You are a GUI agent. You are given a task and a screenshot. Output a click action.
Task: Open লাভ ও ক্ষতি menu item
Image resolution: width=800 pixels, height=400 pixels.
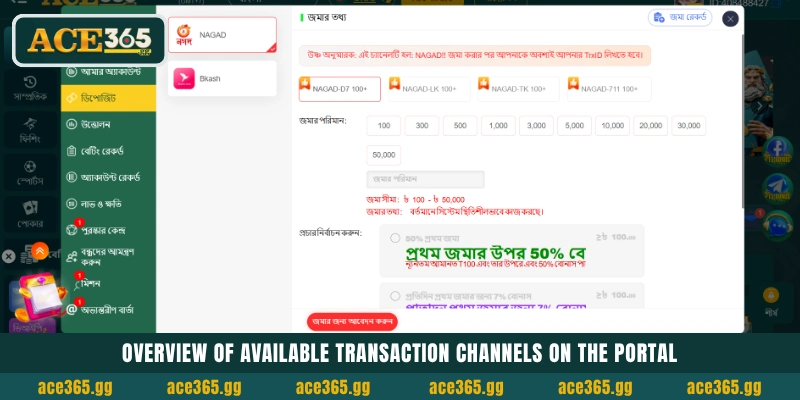tap(108, 204)
